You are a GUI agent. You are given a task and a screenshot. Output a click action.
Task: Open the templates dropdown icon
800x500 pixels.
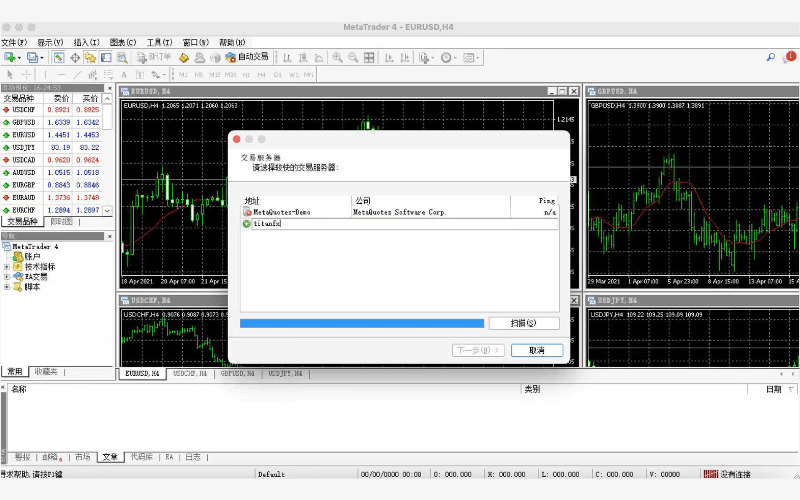470,58
